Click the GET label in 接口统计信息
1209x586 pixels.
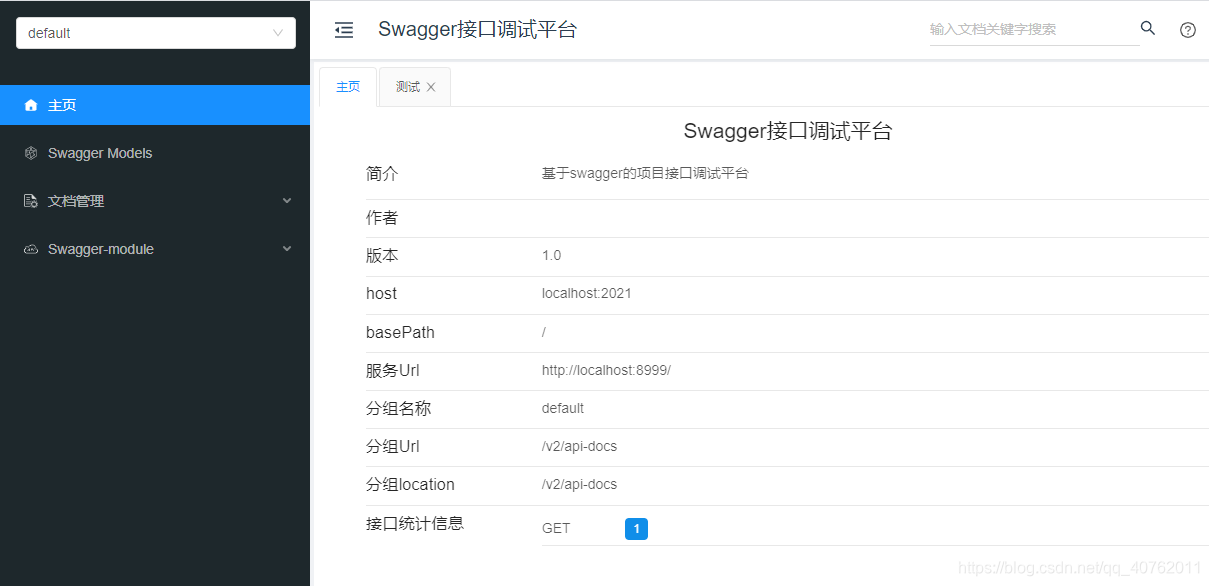tap(555, 528)
